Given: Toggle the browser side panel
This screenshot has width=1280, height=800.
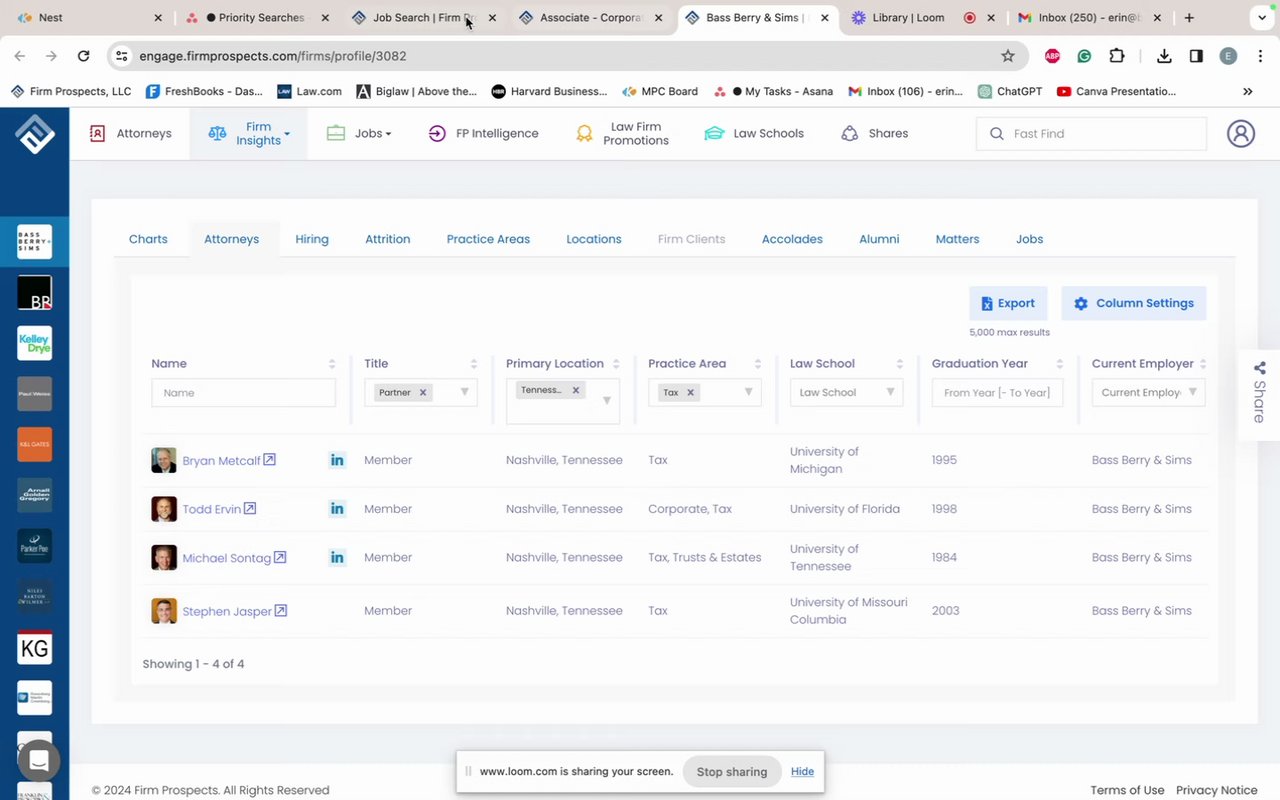Looking at the screenshot, I should (x=1196, y=56).
